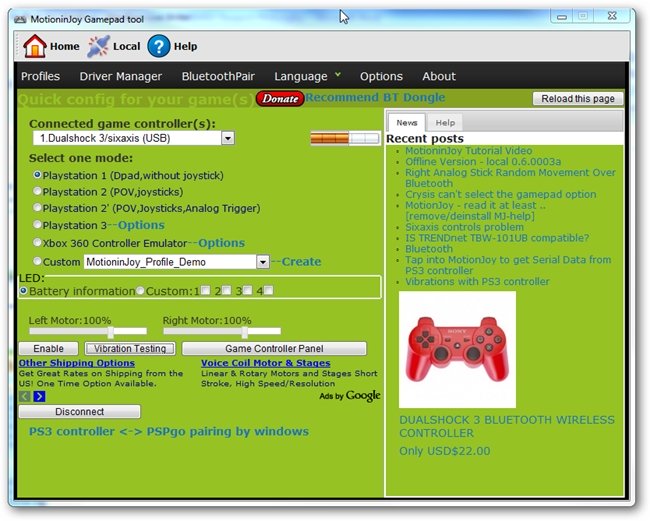650x521 pixels.
Task: Open Sixaxis controls problem post
Action: click(464, 227)
